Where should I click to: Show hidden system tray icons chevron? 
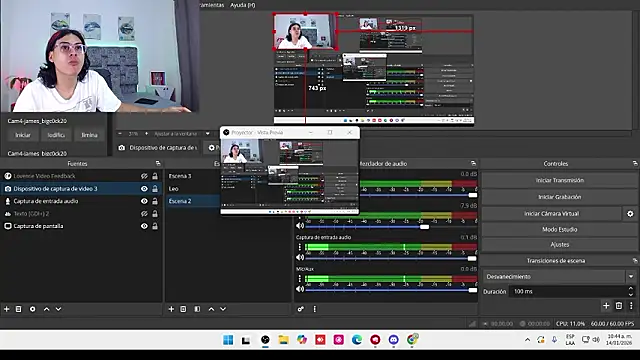[x=527, y=340]
